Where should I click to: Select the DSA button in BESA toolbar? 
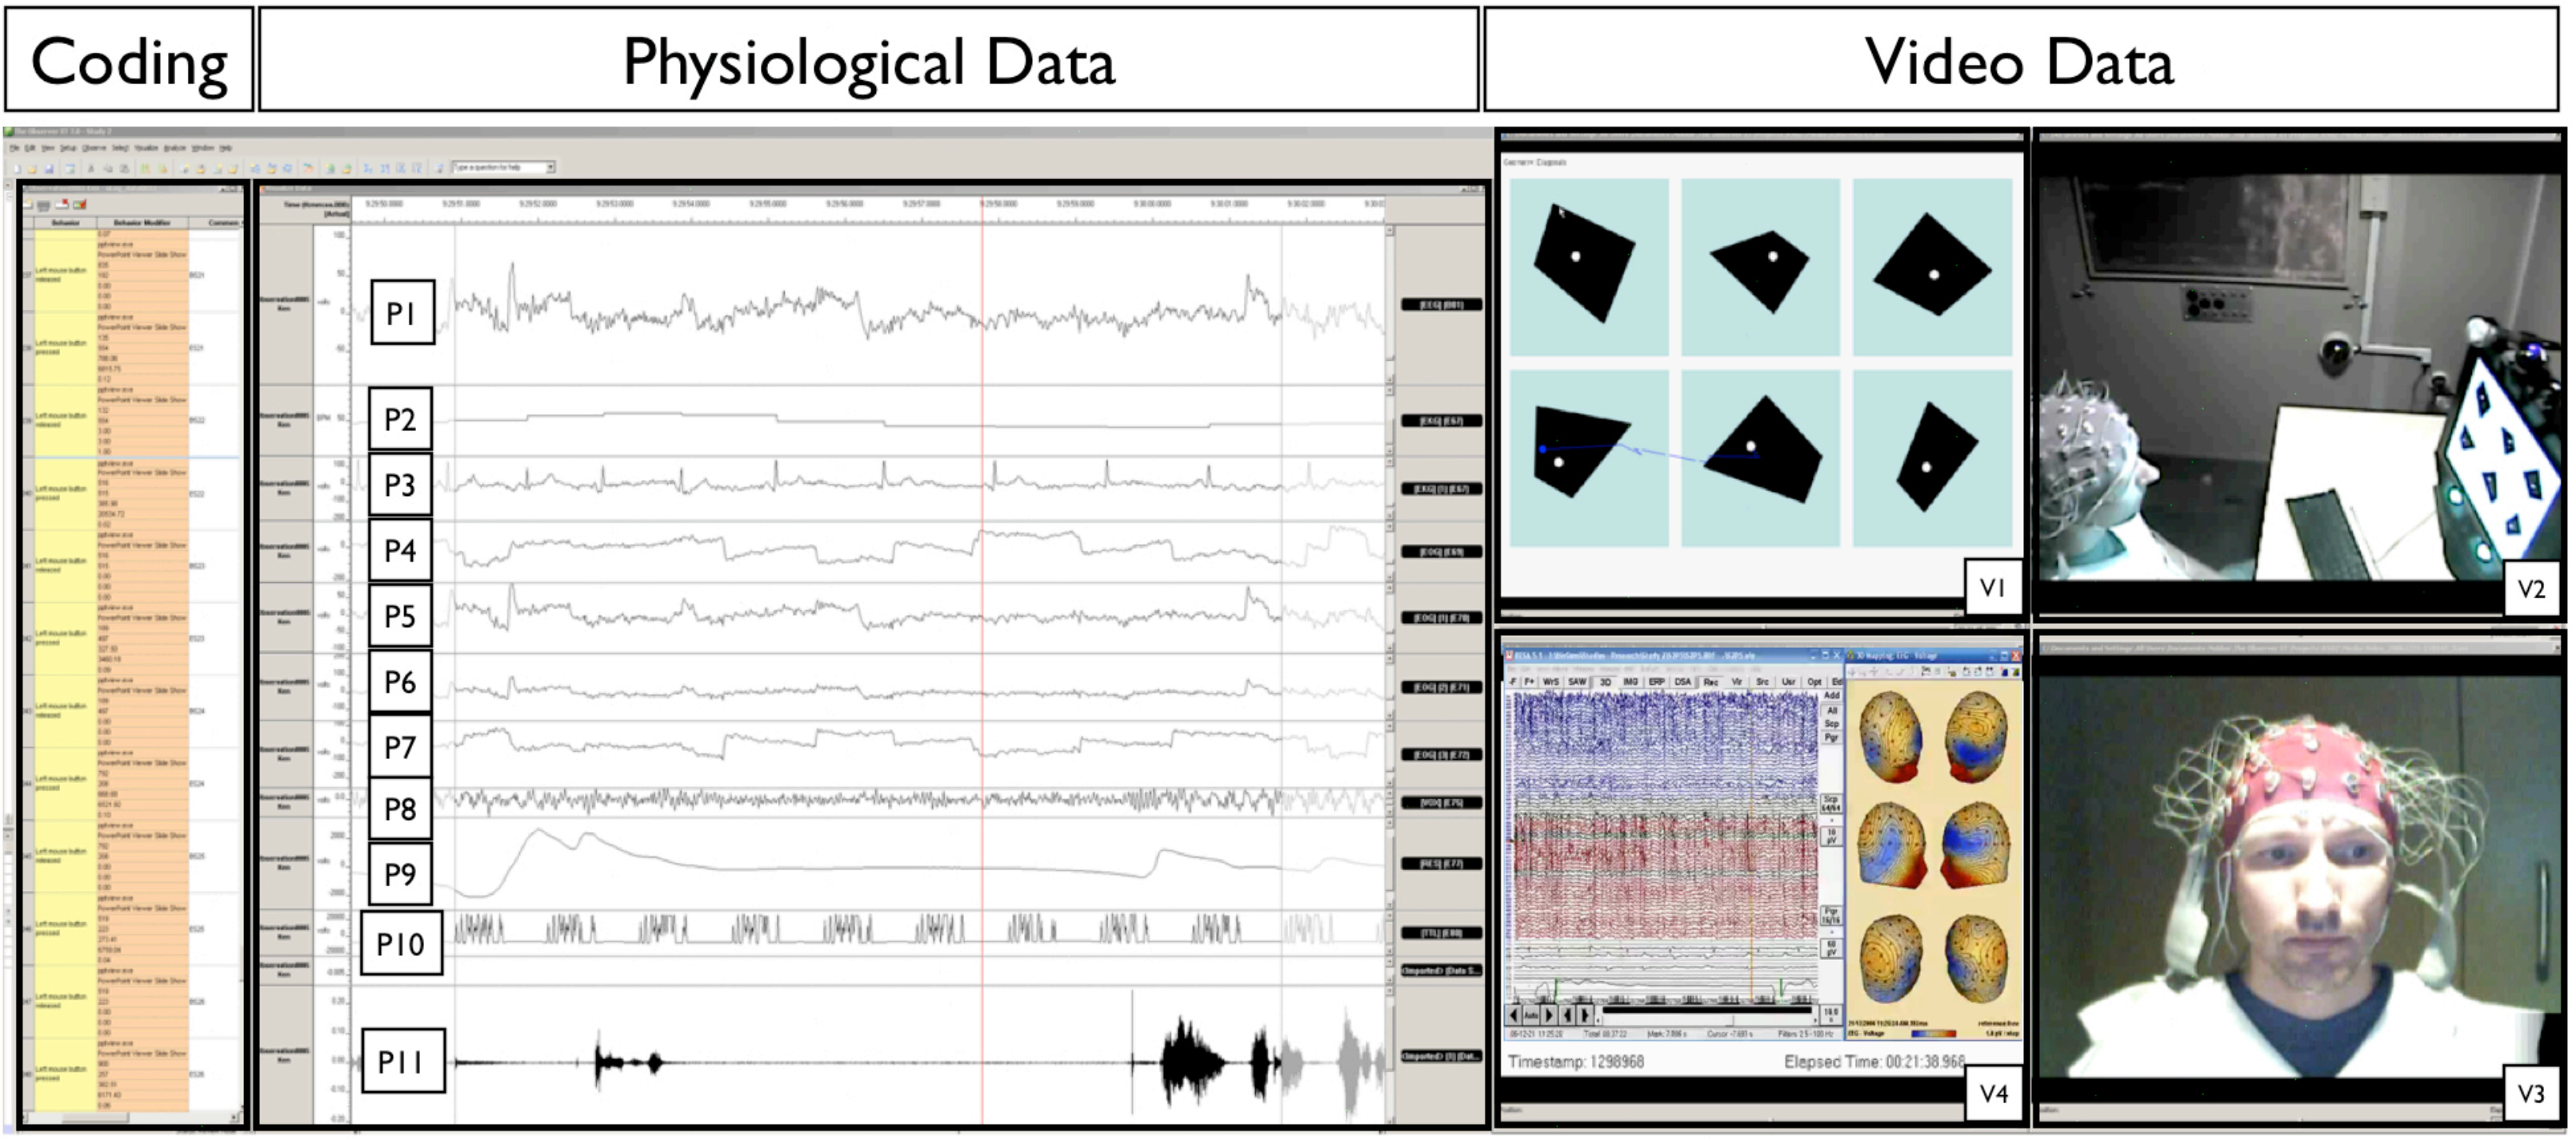tap(1683, 682)
